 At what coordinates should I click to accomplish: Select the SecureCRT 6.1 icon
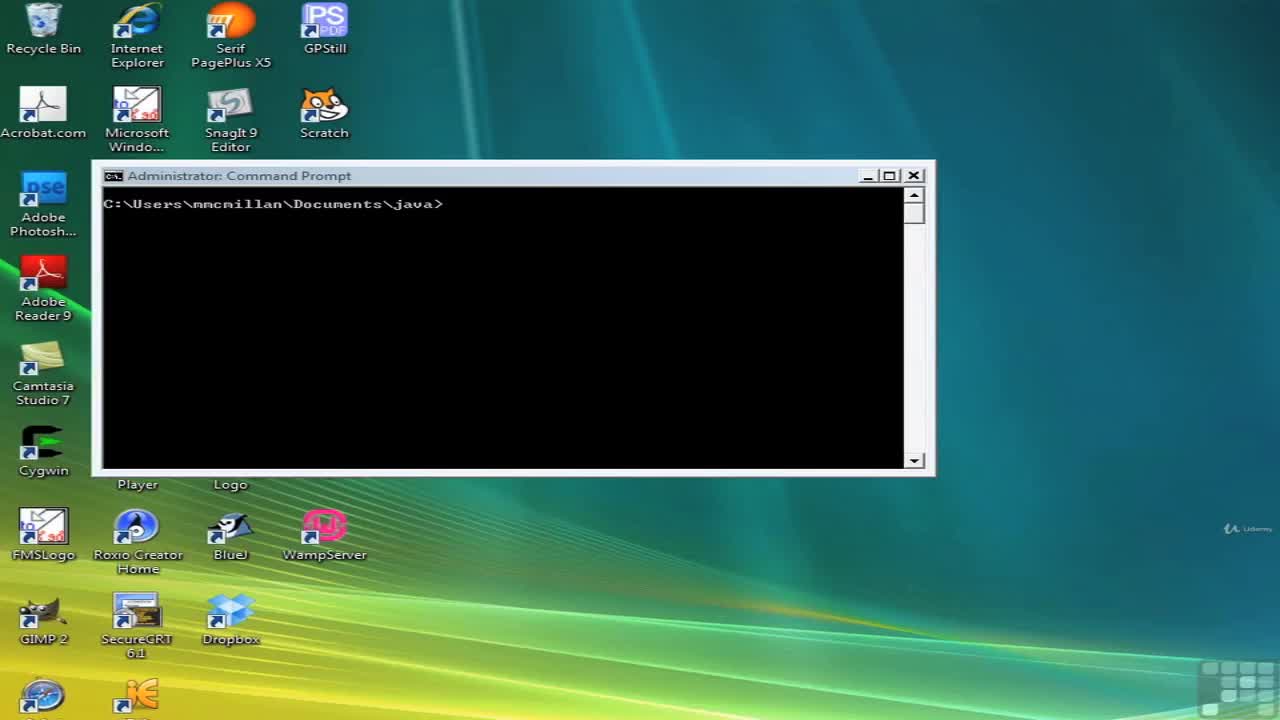(x=137, y=627)
